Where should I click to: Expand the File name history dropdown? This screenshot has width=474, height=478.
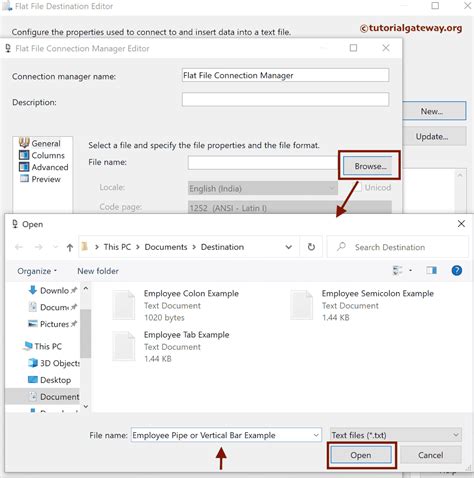[x=316, y=435]
